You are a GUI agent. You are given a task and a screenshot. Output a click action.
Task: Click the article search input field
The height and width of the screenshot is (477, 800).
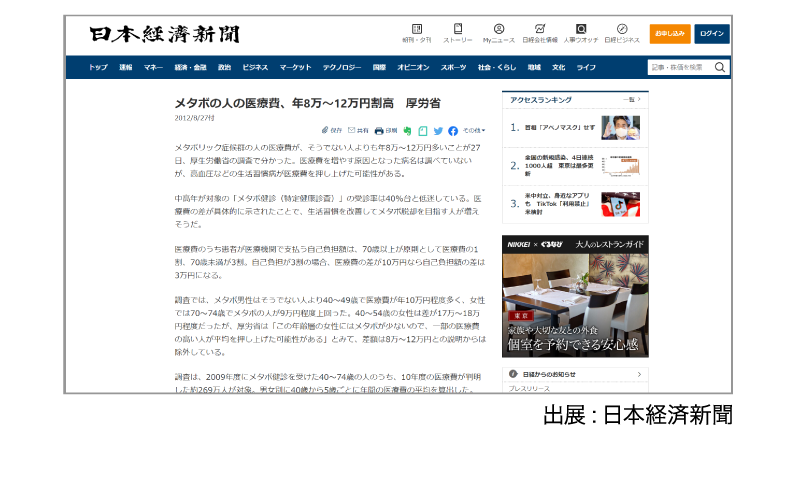[x=677, y=67]
